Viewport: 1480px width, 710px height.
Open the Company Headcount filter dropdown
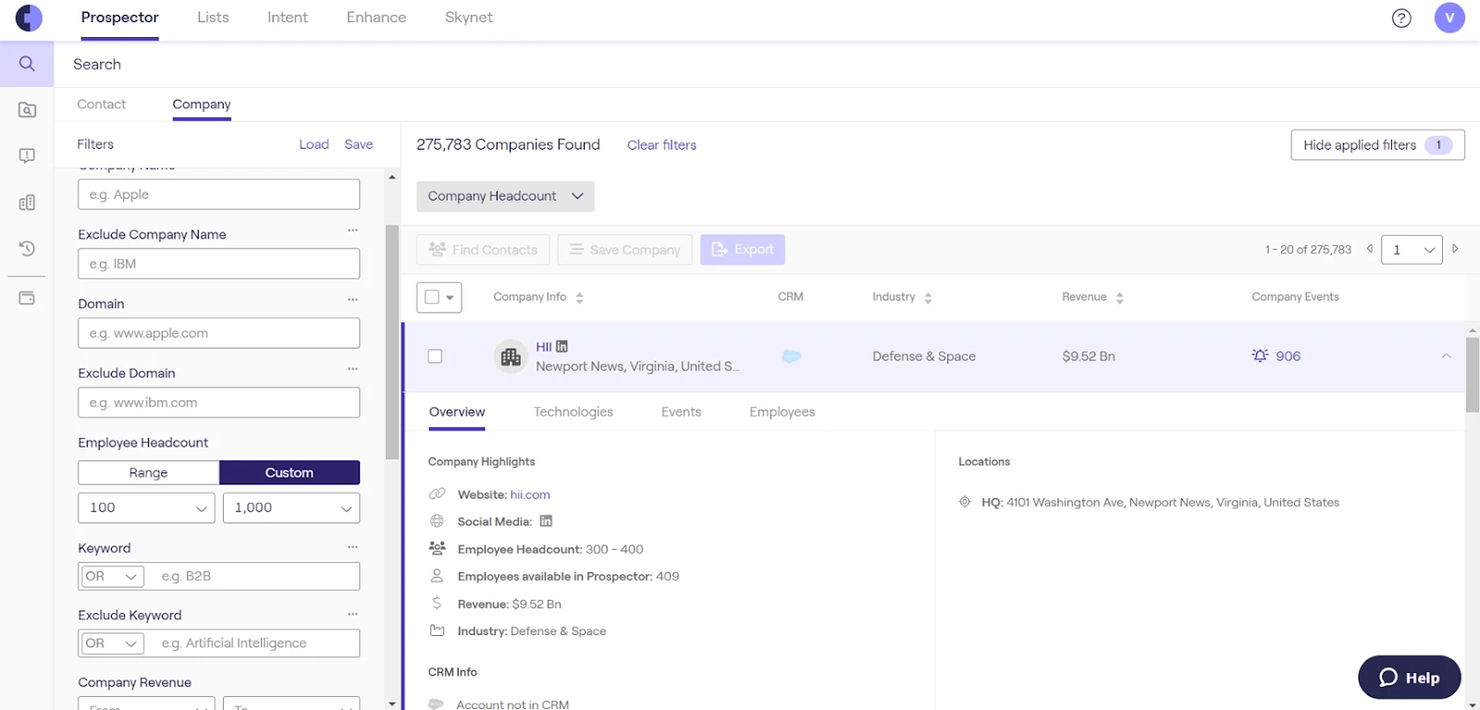[505, 196]
